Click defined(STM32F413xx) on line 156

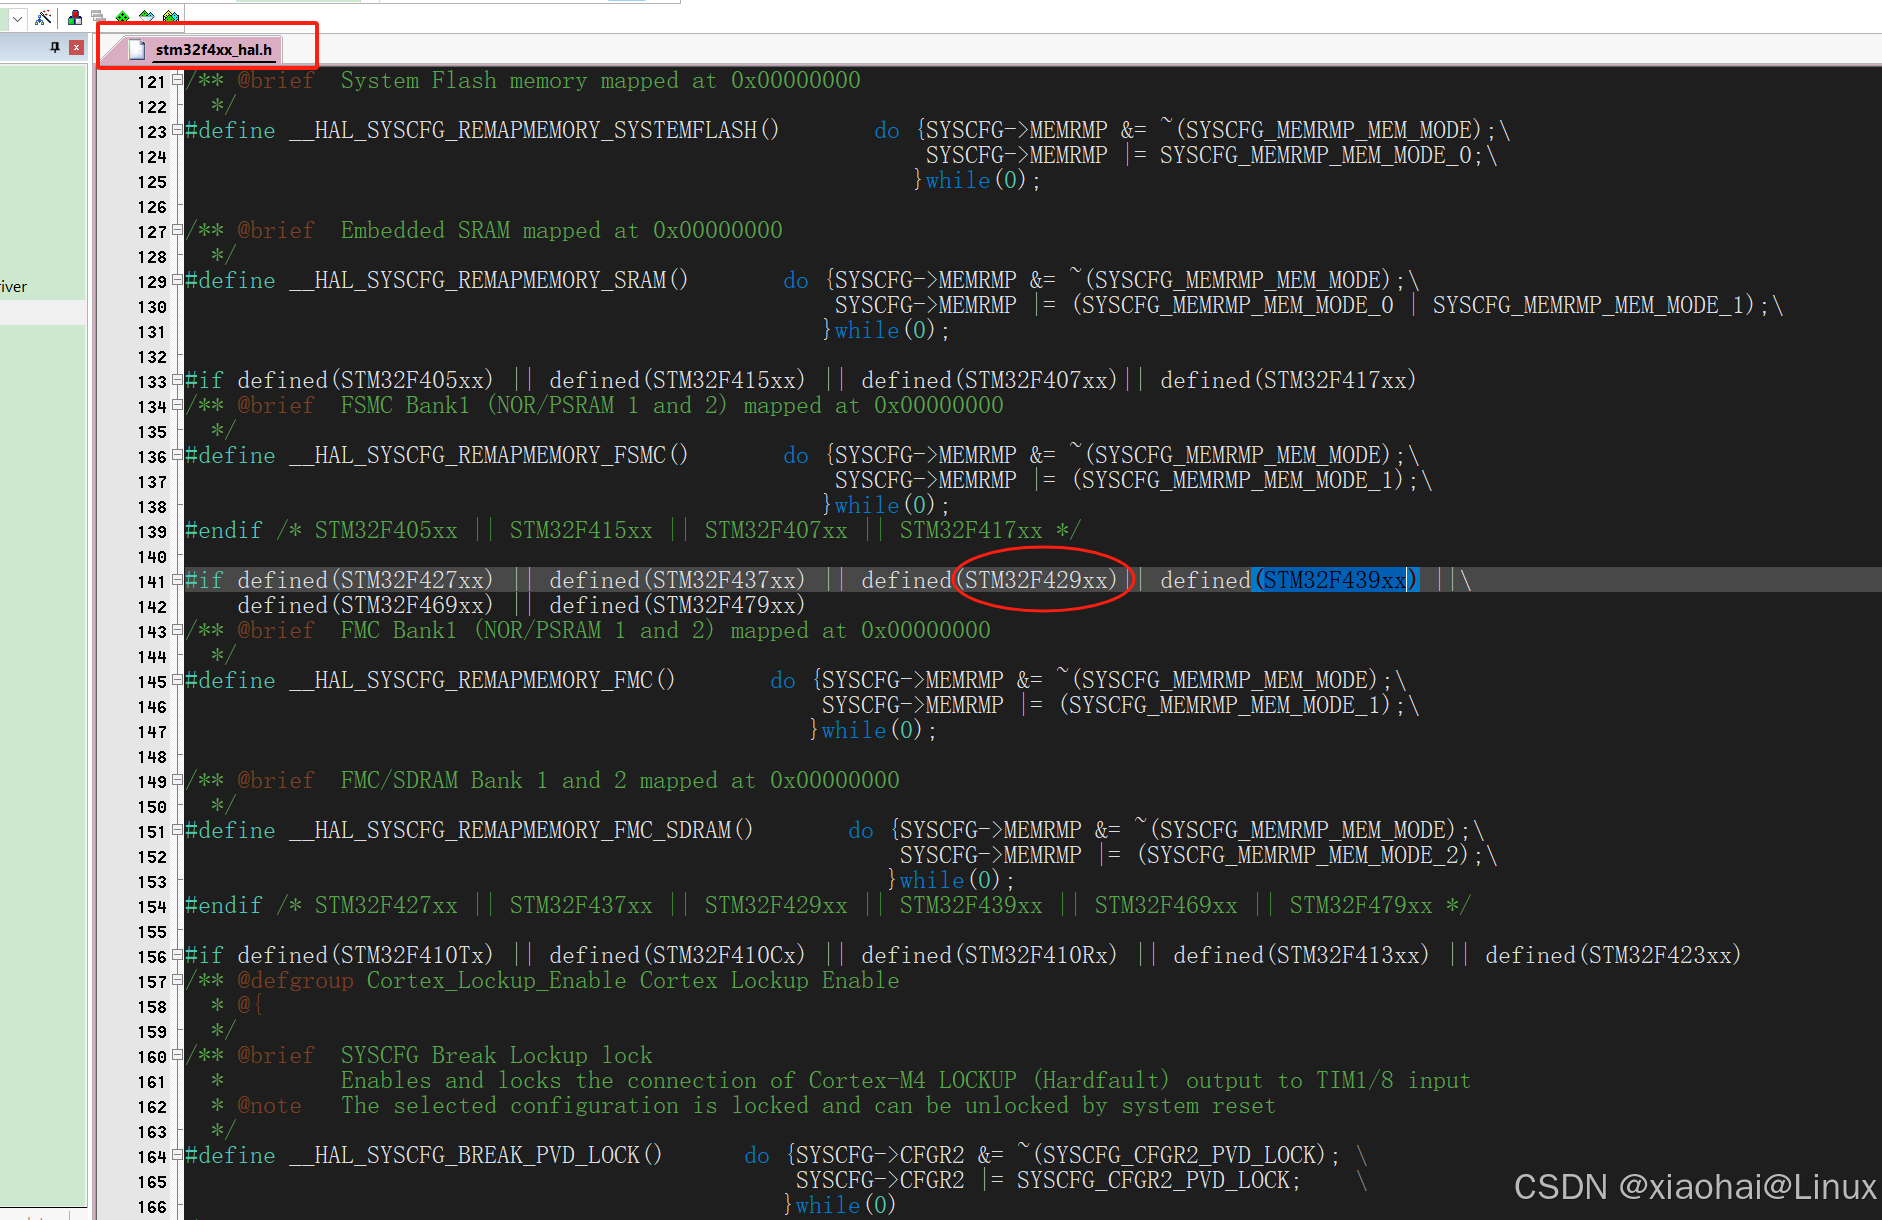pyautogui.click(x=1301, y=955)
